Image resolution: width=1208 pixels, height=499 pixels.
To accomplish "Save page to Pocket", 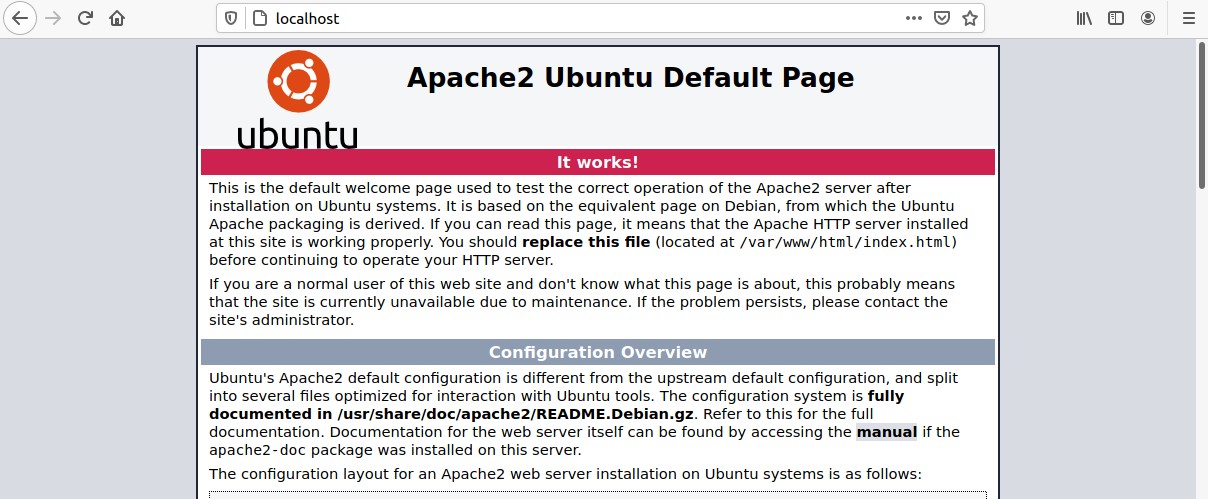I will coord(942,18).
